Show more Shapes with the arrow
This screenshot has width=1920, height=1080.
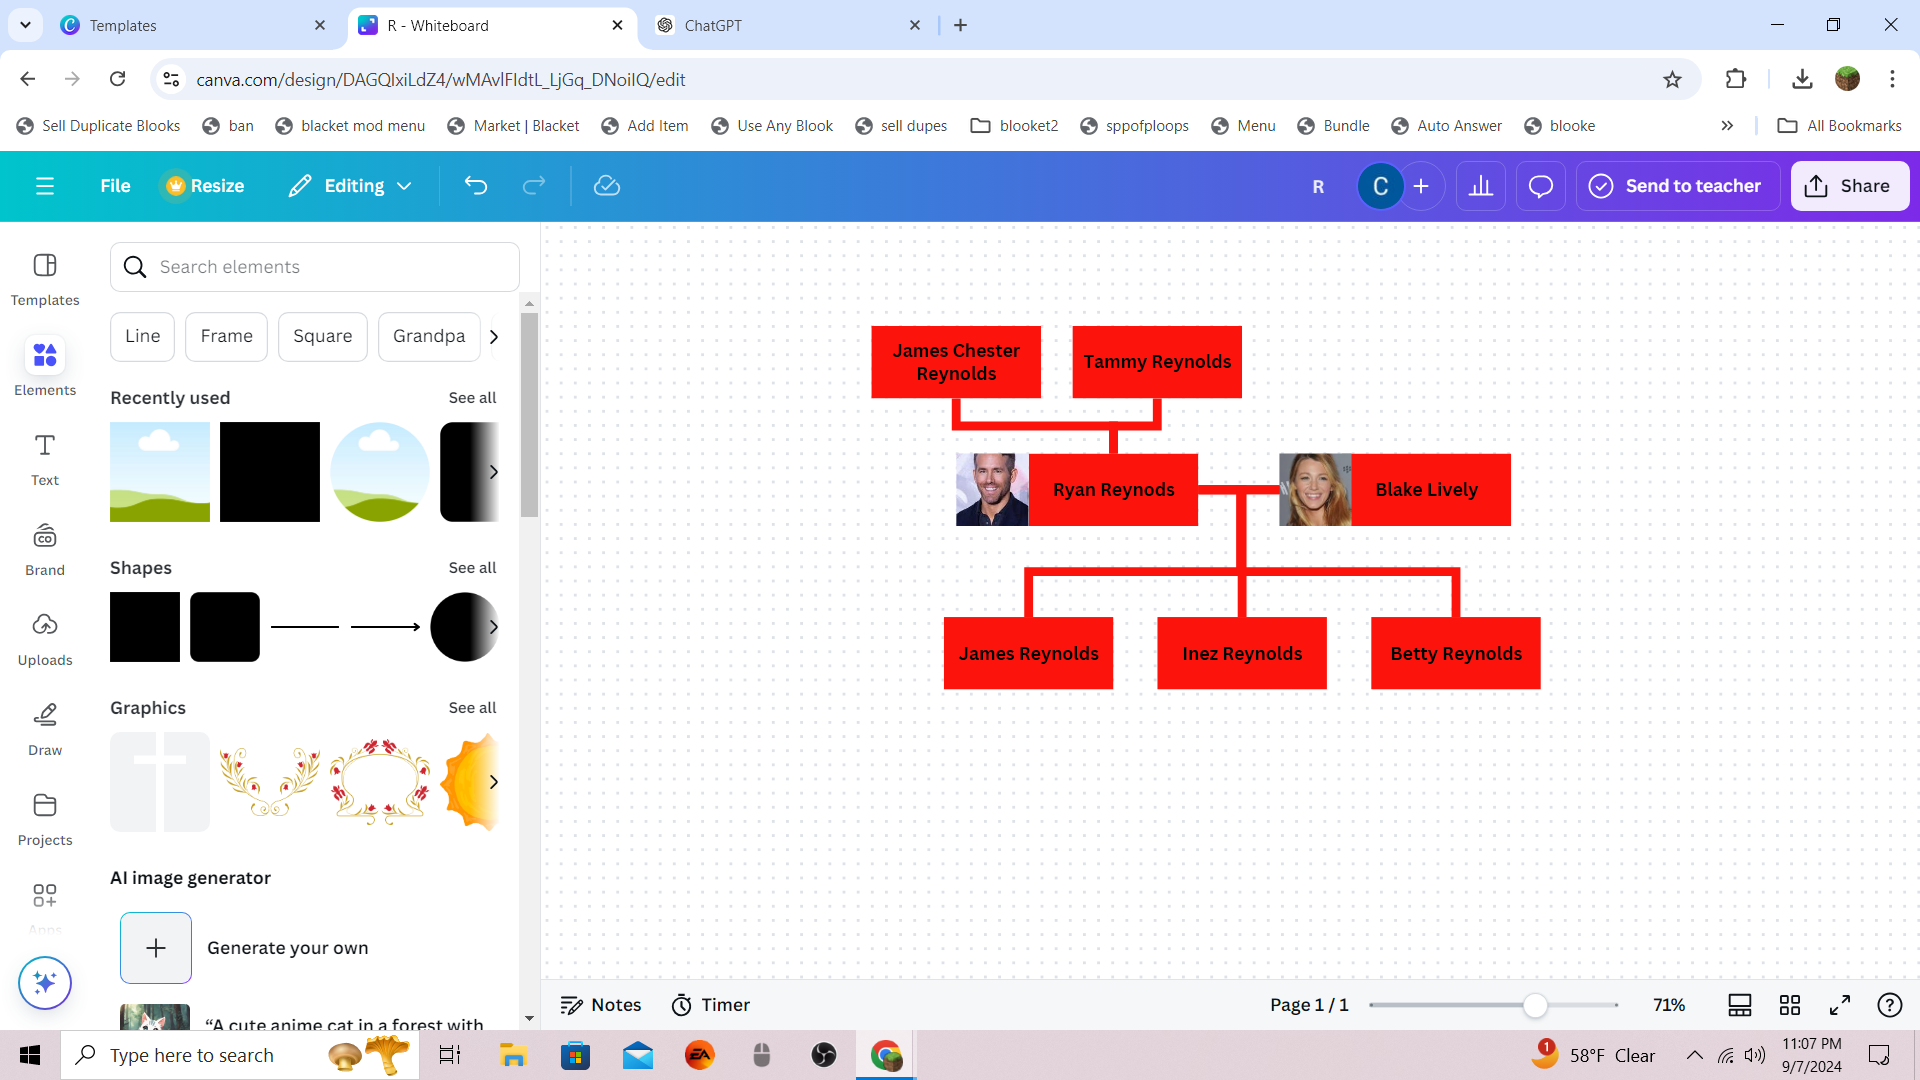click(494, 627)
